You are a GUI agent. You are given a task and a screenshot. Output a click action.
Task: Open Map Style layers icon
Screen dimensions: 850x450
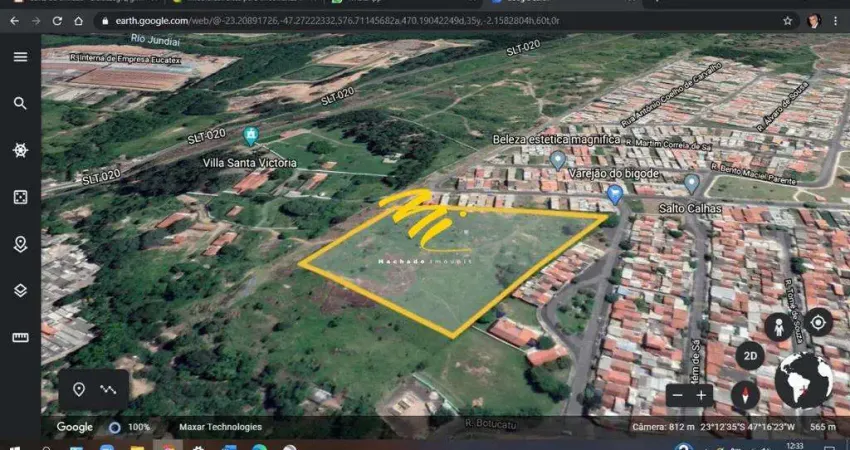[x=20, y=291]
